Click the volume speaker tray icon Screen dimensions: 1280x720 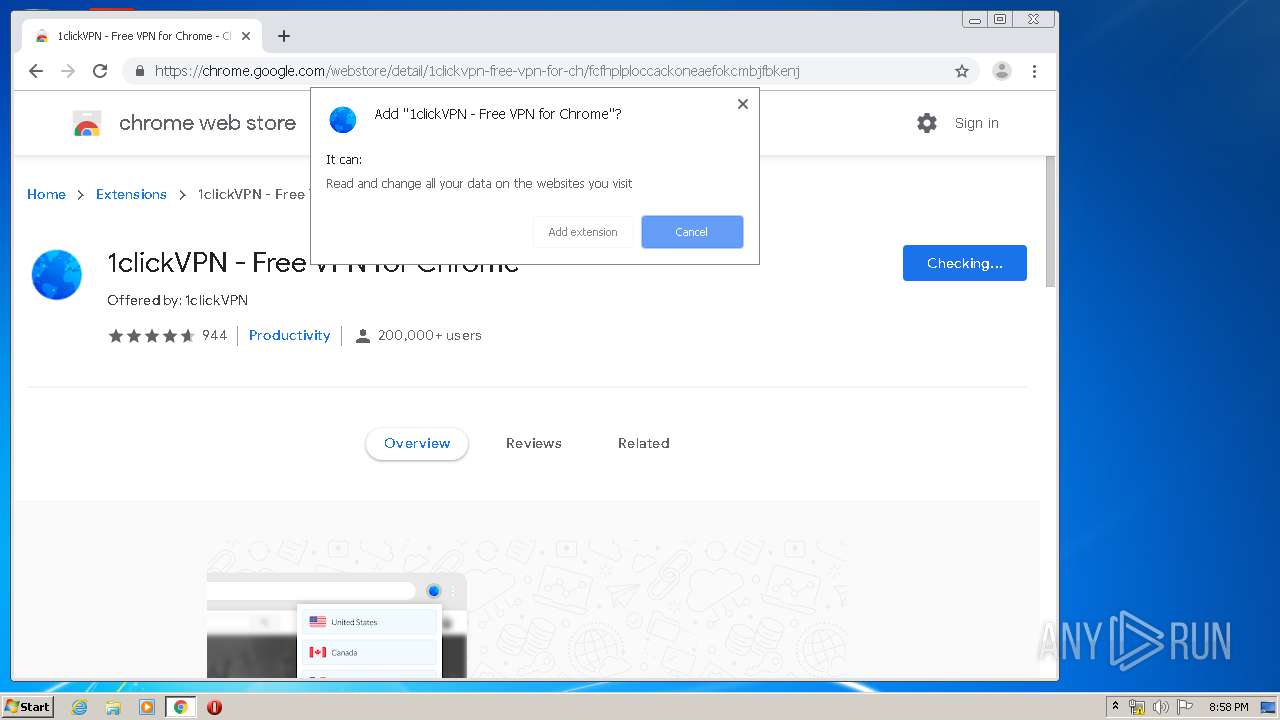tap(1160, 707)
